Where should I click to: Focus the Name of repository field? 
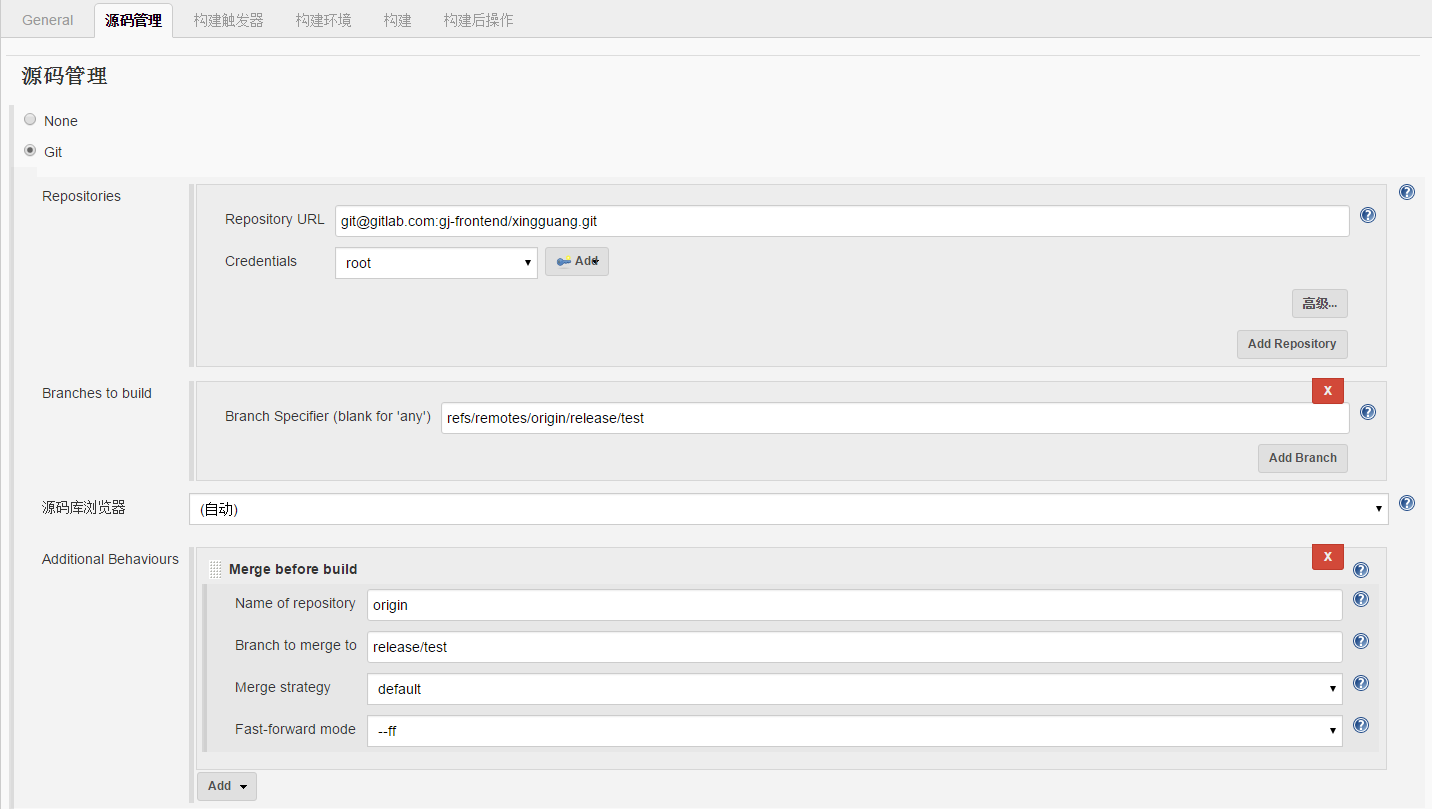(854, 605)
